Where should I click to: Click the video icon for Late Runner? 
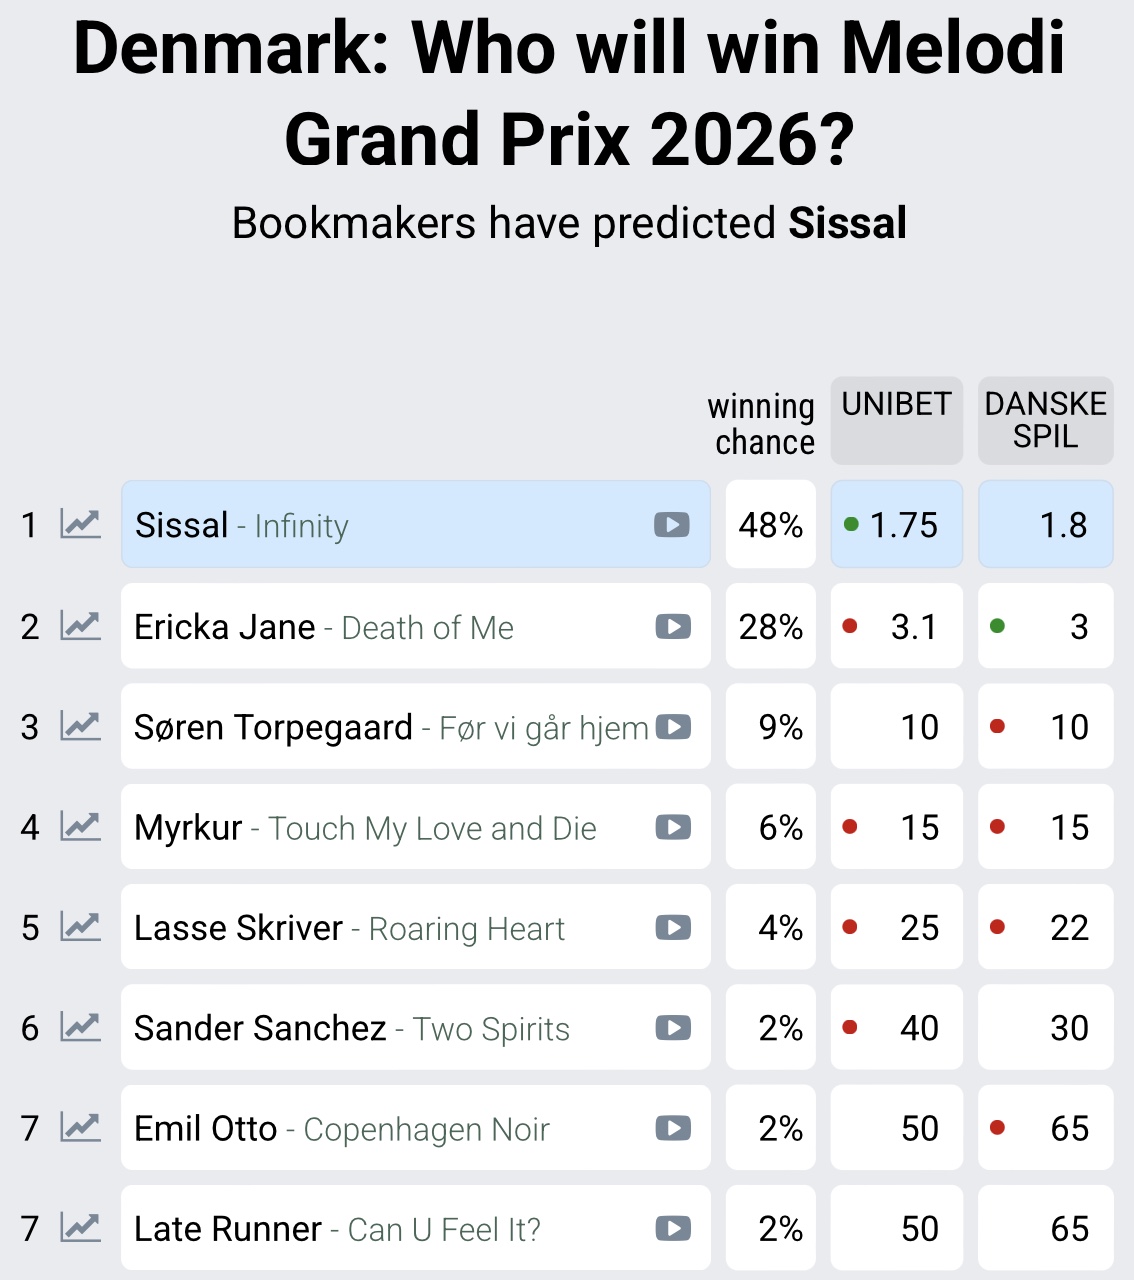[673, 1229]
